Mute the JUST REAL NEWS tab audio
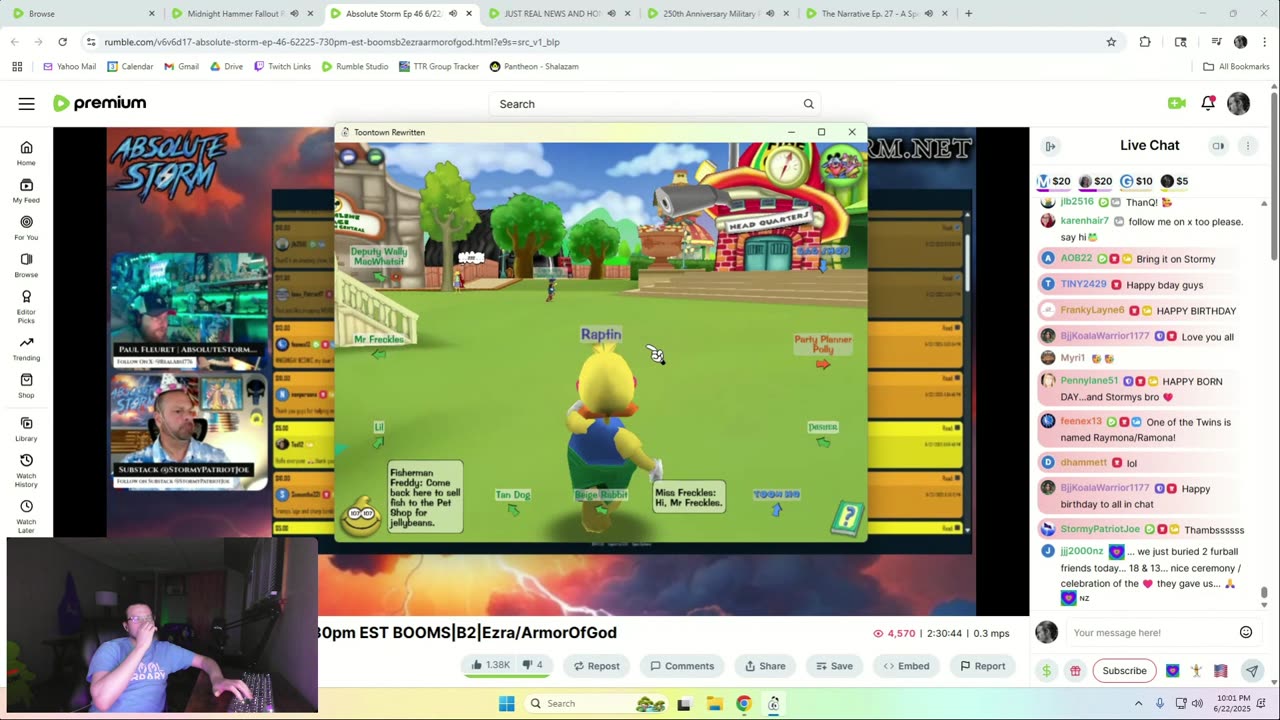Viewport: 1280px width, 720px height. 612,14
